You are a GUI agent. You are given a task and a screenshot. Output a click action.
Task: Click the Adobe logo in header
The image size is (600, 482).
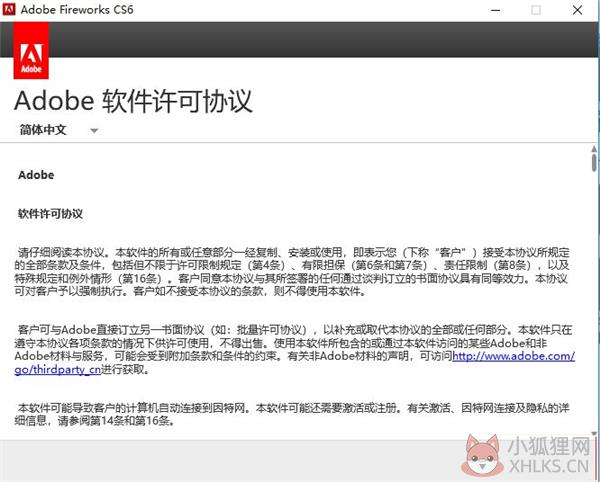click(31, 50)
